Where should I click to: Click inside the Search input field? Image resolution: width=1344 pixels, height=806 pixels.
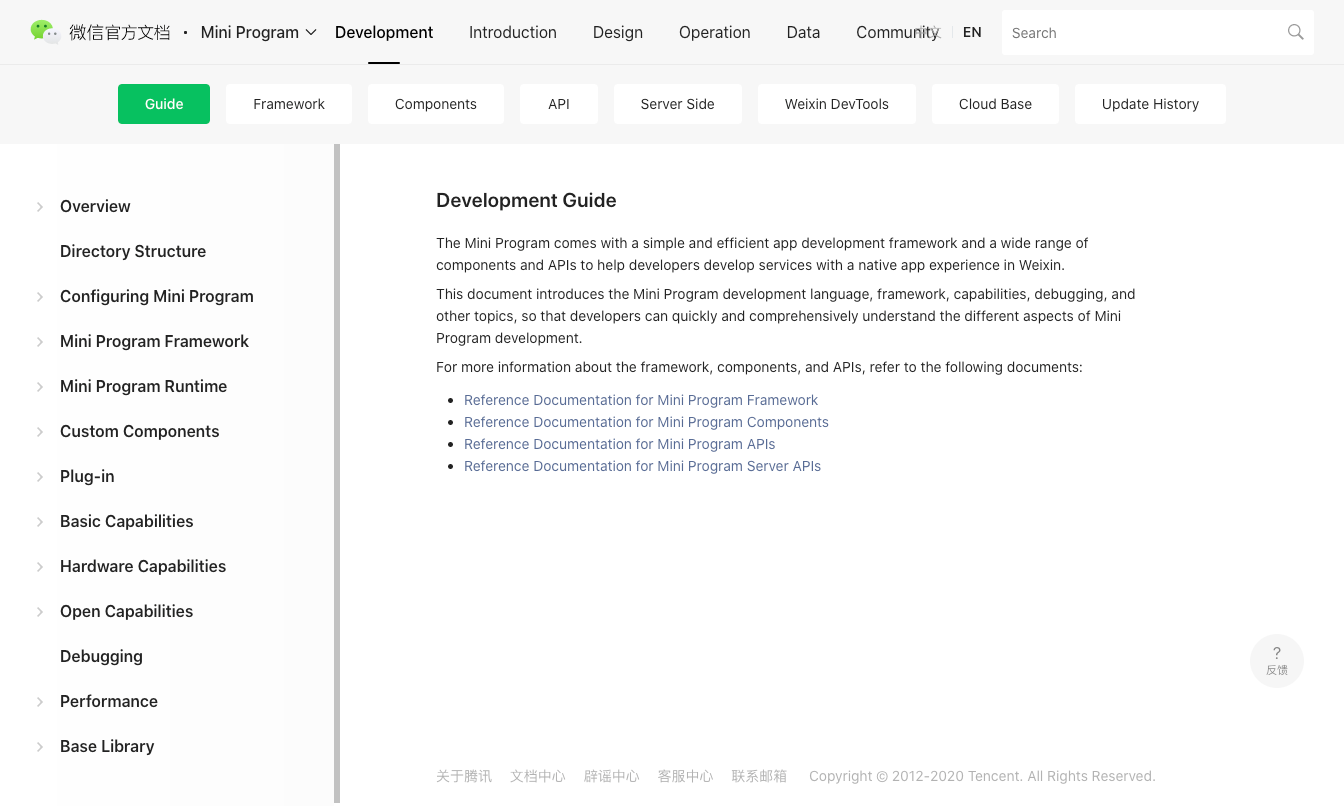pos(1140,33)
